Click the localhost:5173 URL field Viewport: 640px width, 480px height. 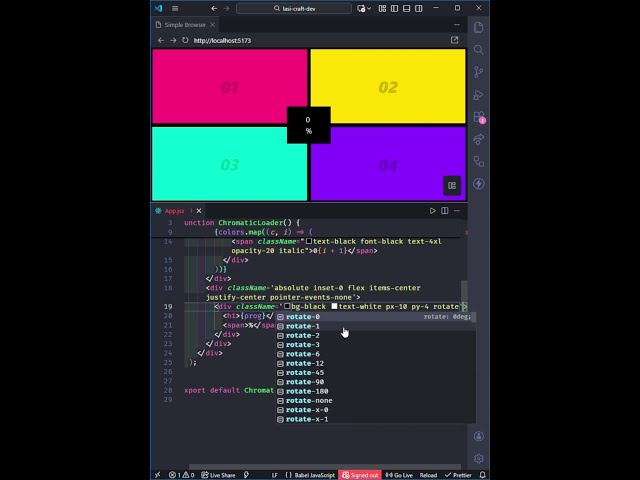(318, 40)
